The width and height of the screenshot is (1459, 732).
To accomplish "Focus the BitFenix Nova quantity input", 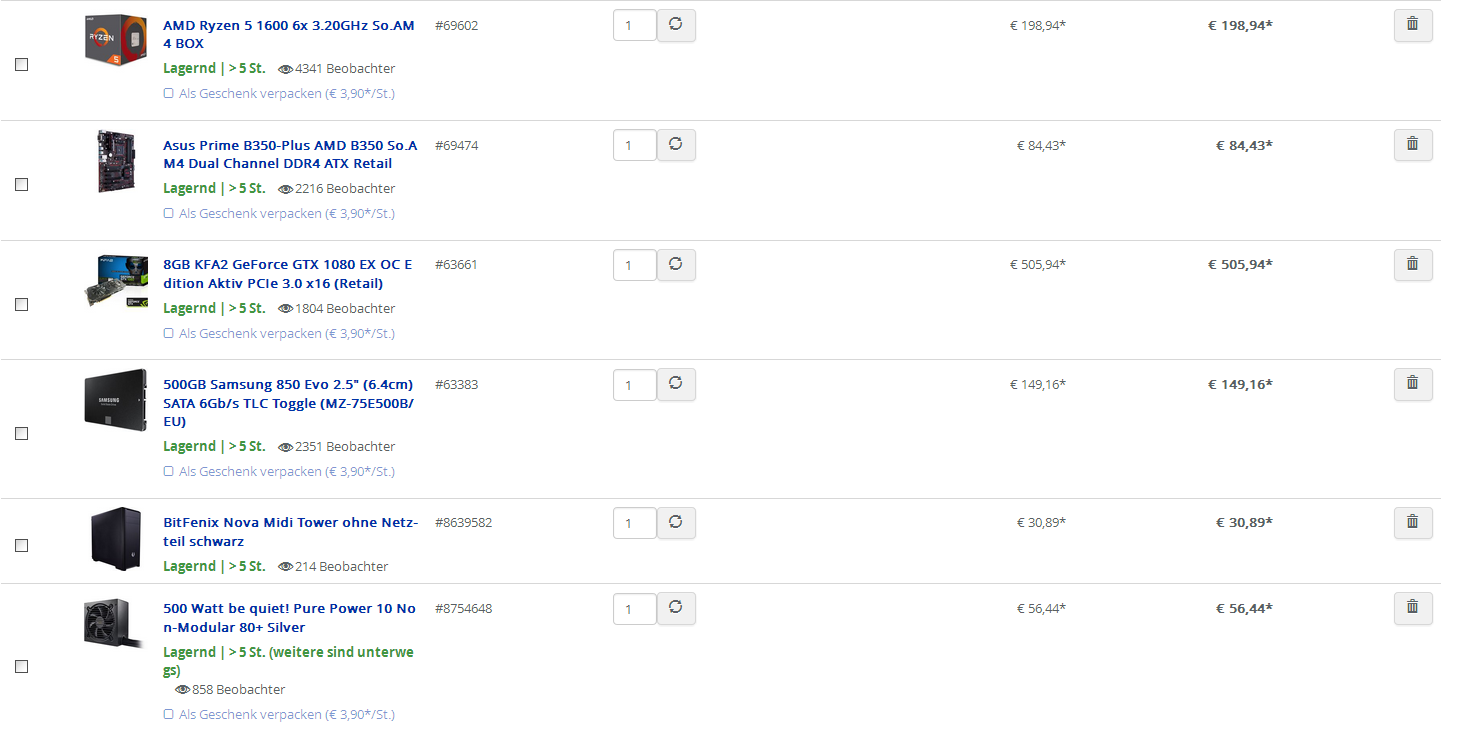I will point(634,523).
